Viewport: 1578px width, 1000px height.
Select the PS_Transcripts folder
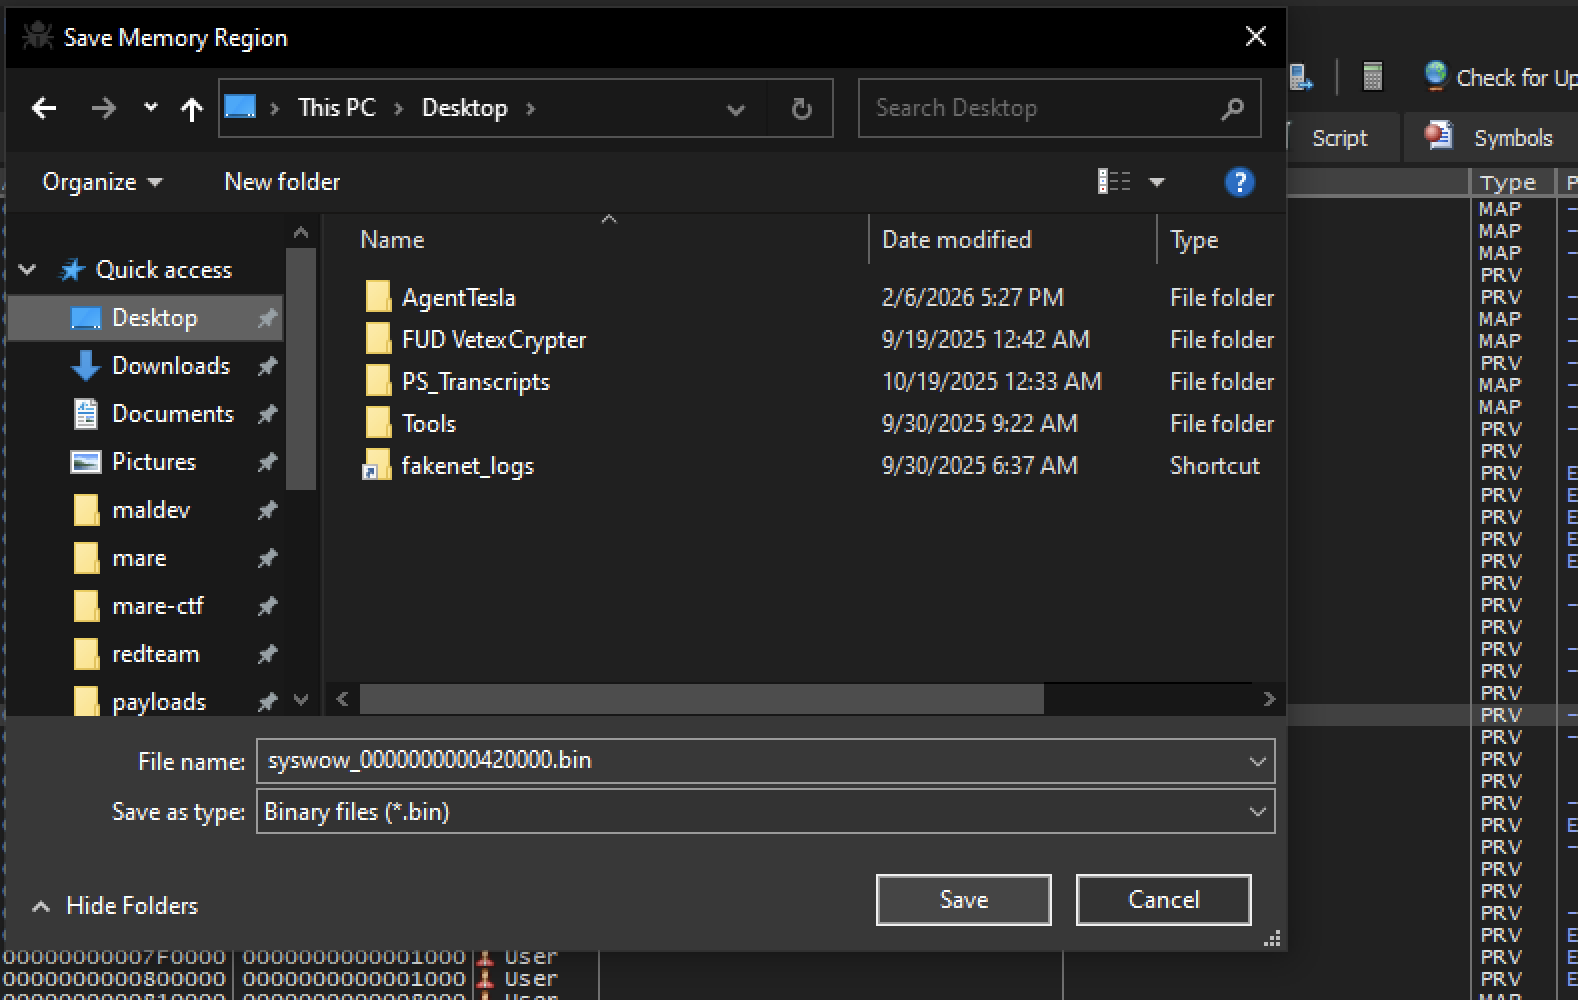pos(475,382)
